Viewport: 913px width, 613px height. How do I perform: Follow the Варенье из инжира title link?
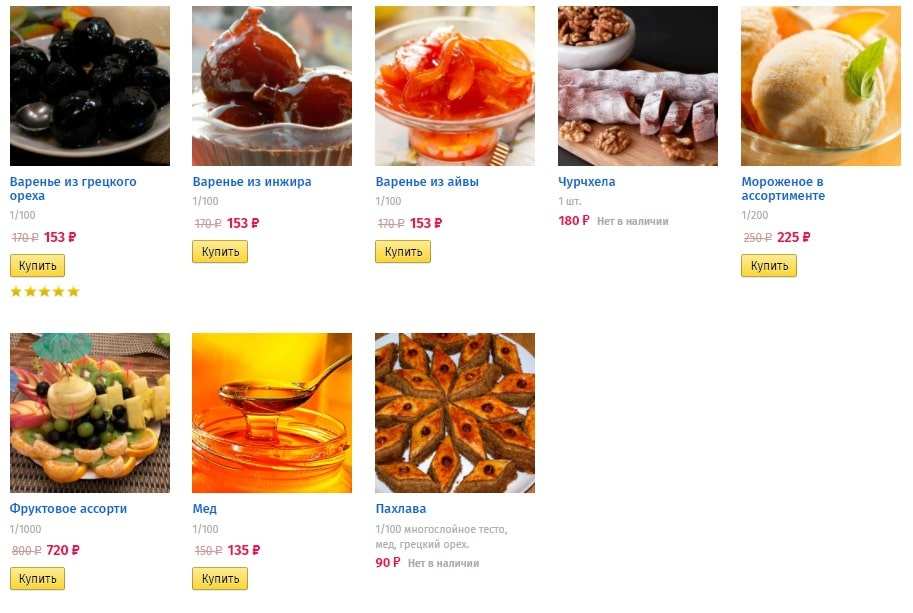[252, 182]
